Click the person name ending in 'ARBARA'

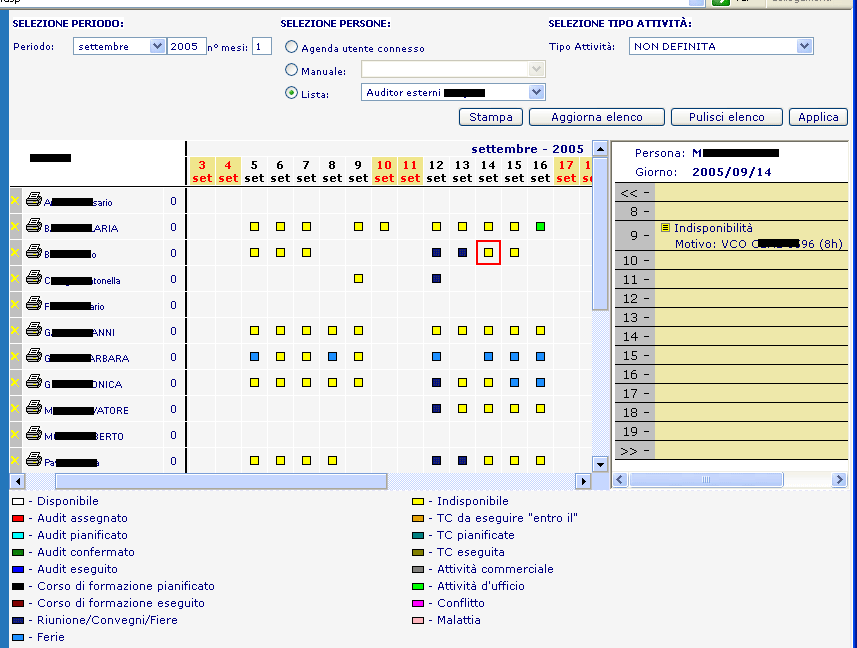(x=86, y=358)
